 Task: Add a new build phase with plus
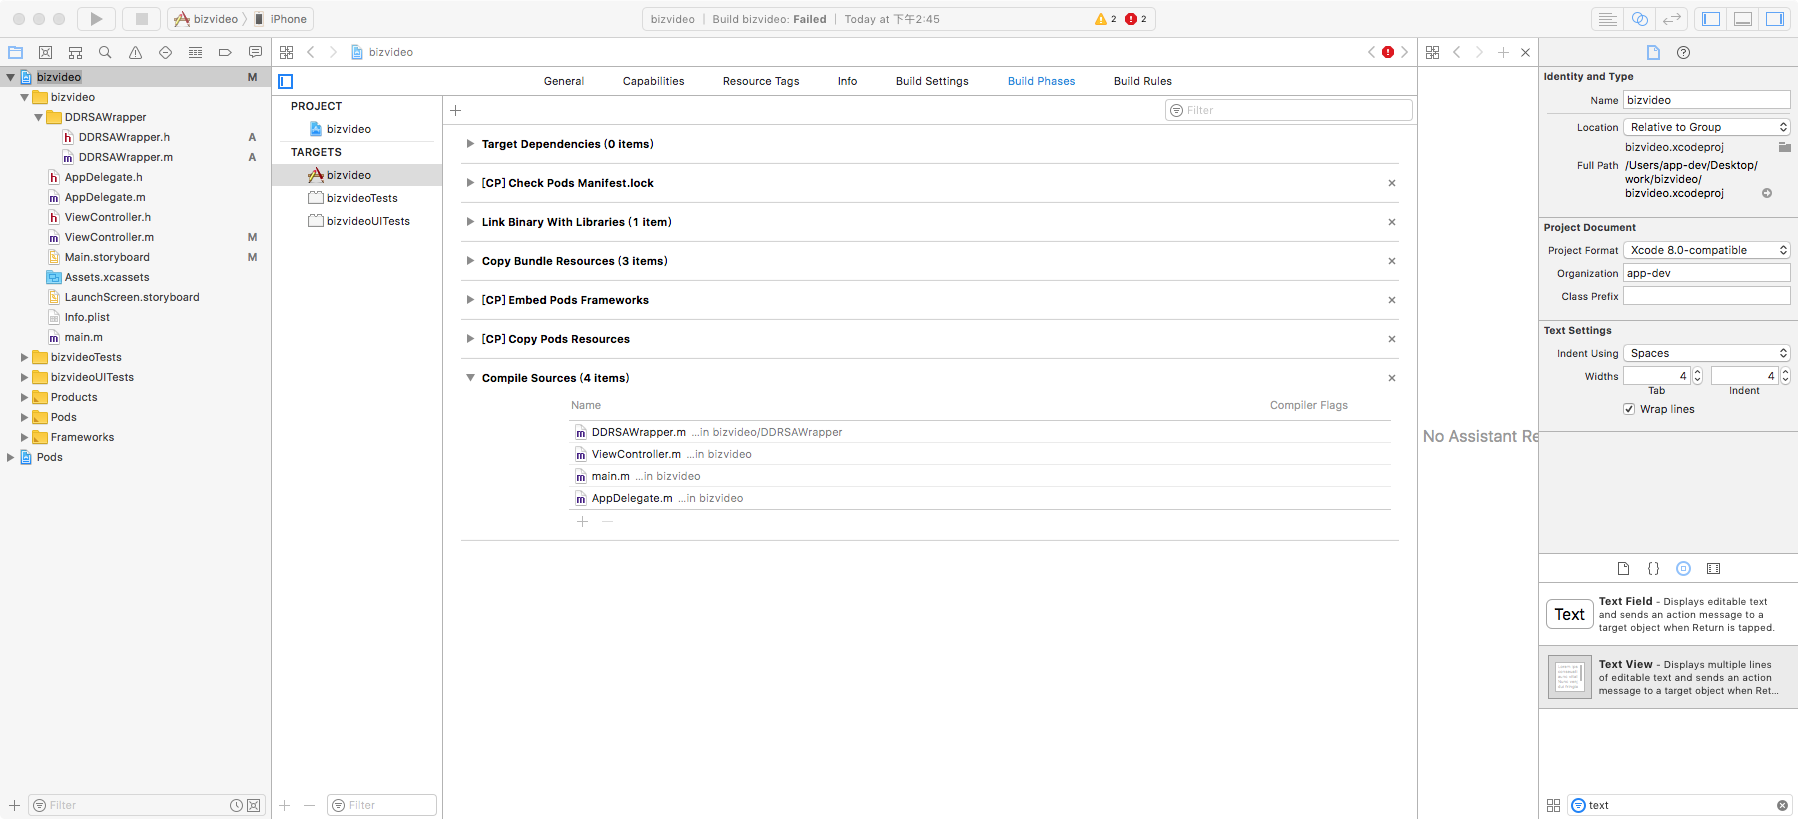(x=455, y=110)
